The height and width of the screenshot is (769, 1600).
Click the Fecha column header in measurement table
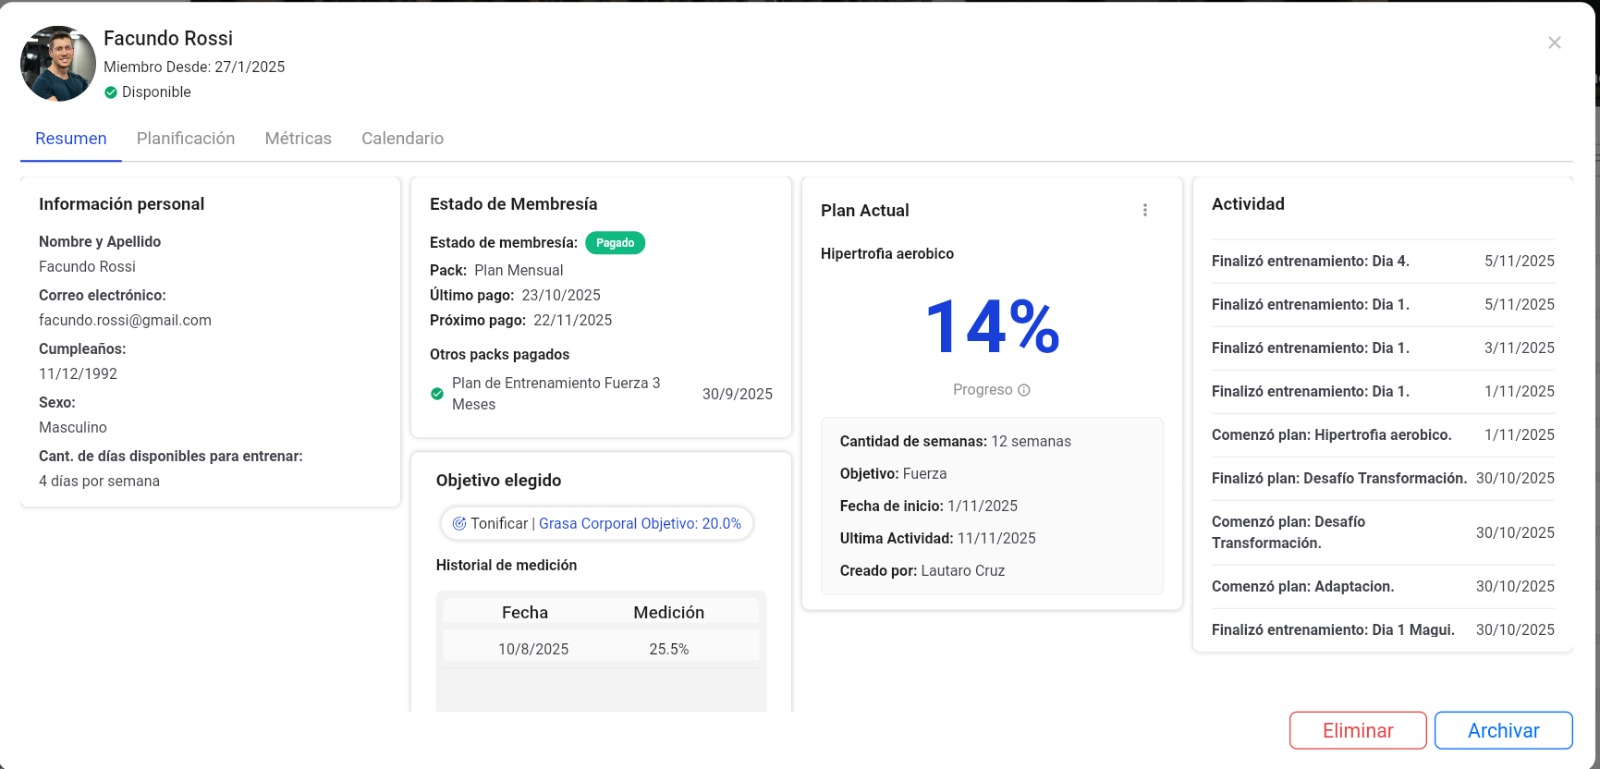coord(525,612)
